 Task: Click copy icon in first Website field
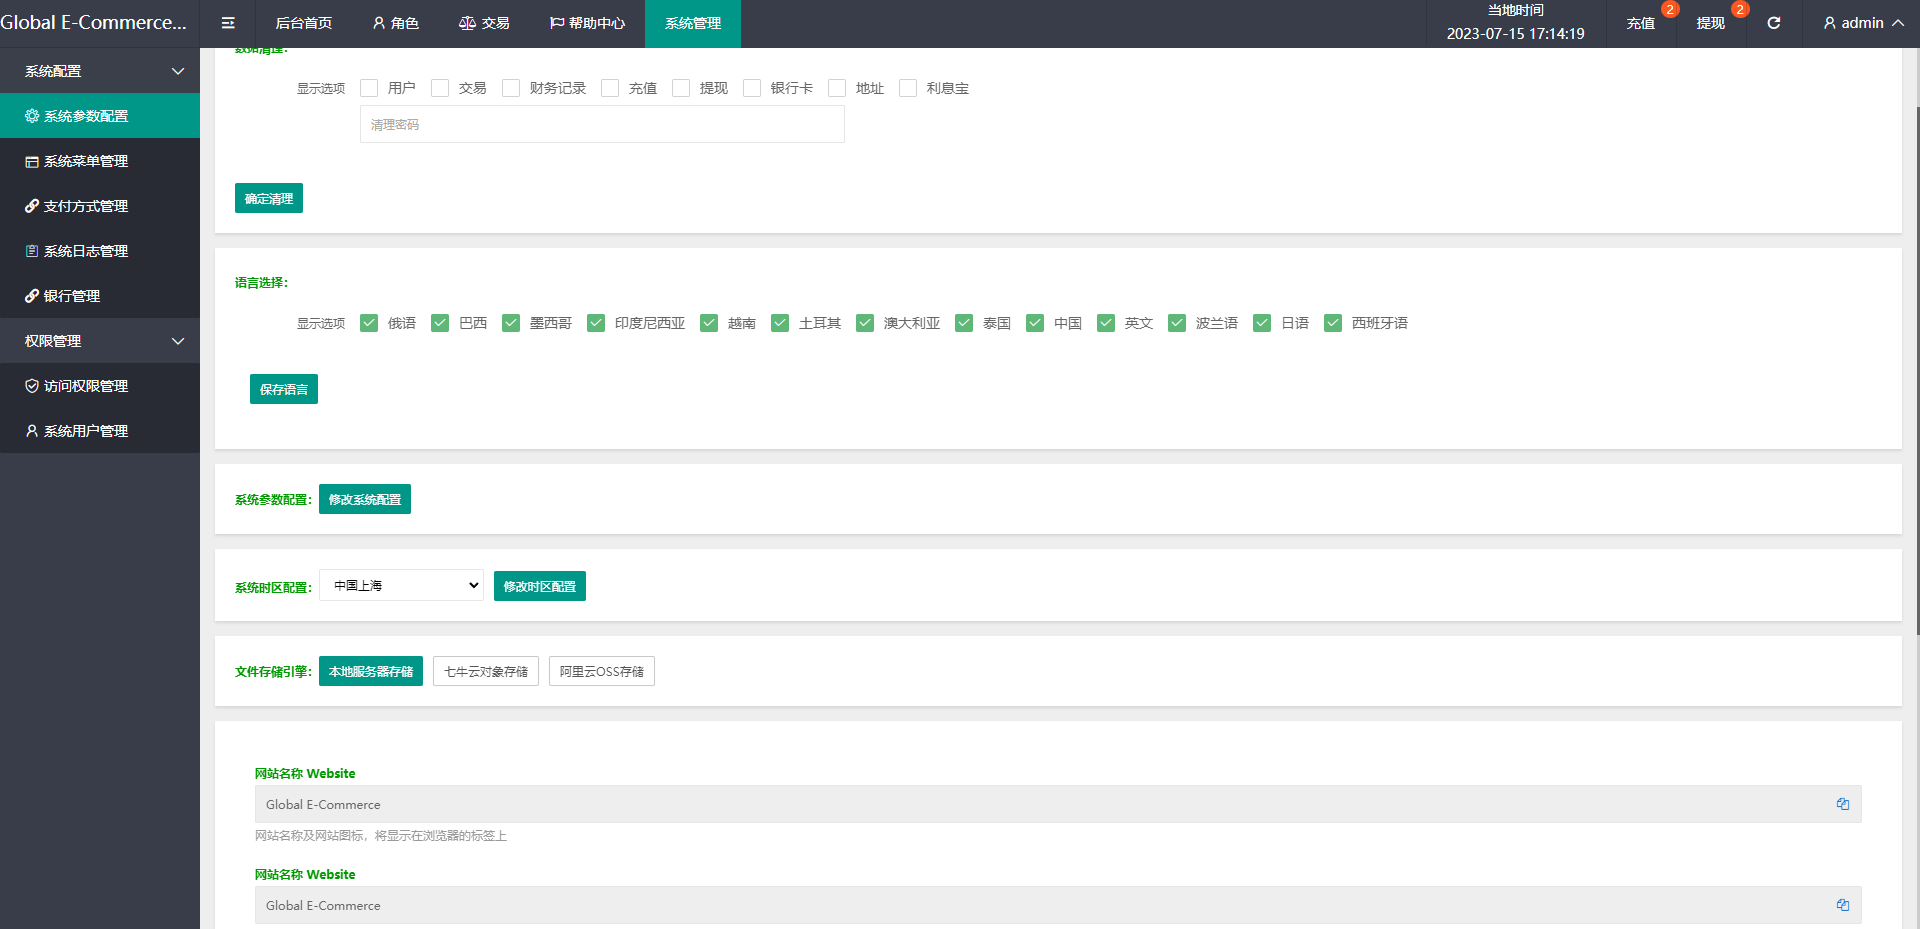pos(1842,804)
